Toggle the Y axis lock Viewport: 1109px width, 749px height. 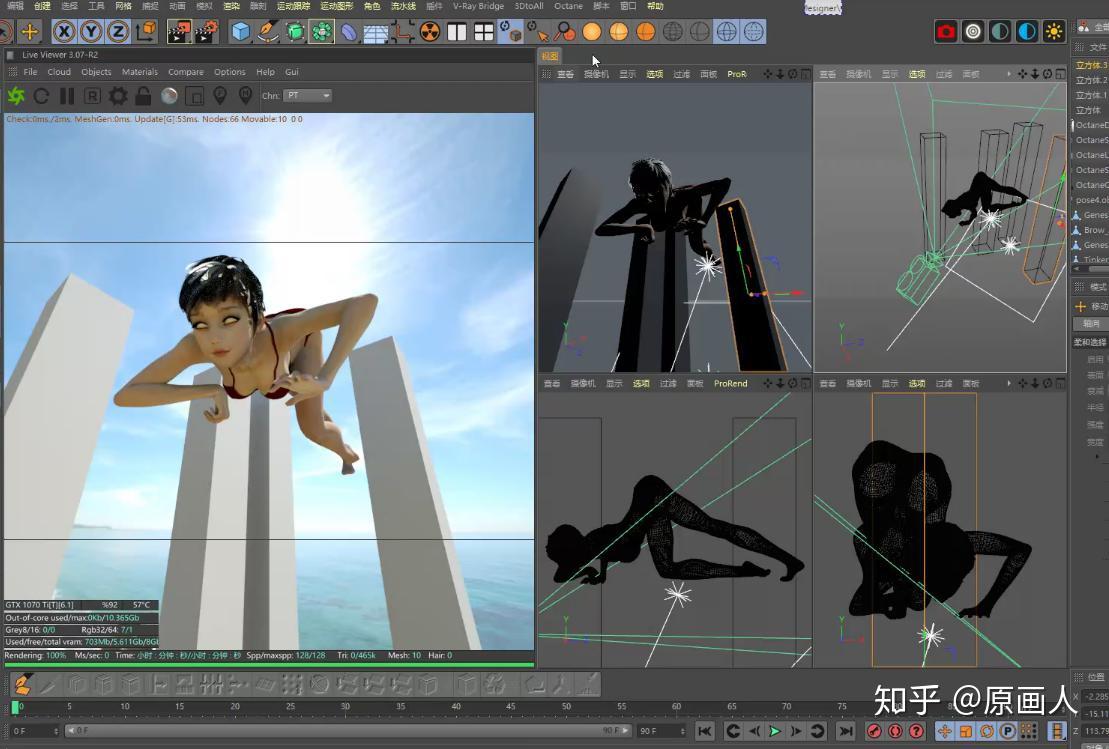(91, 32)
